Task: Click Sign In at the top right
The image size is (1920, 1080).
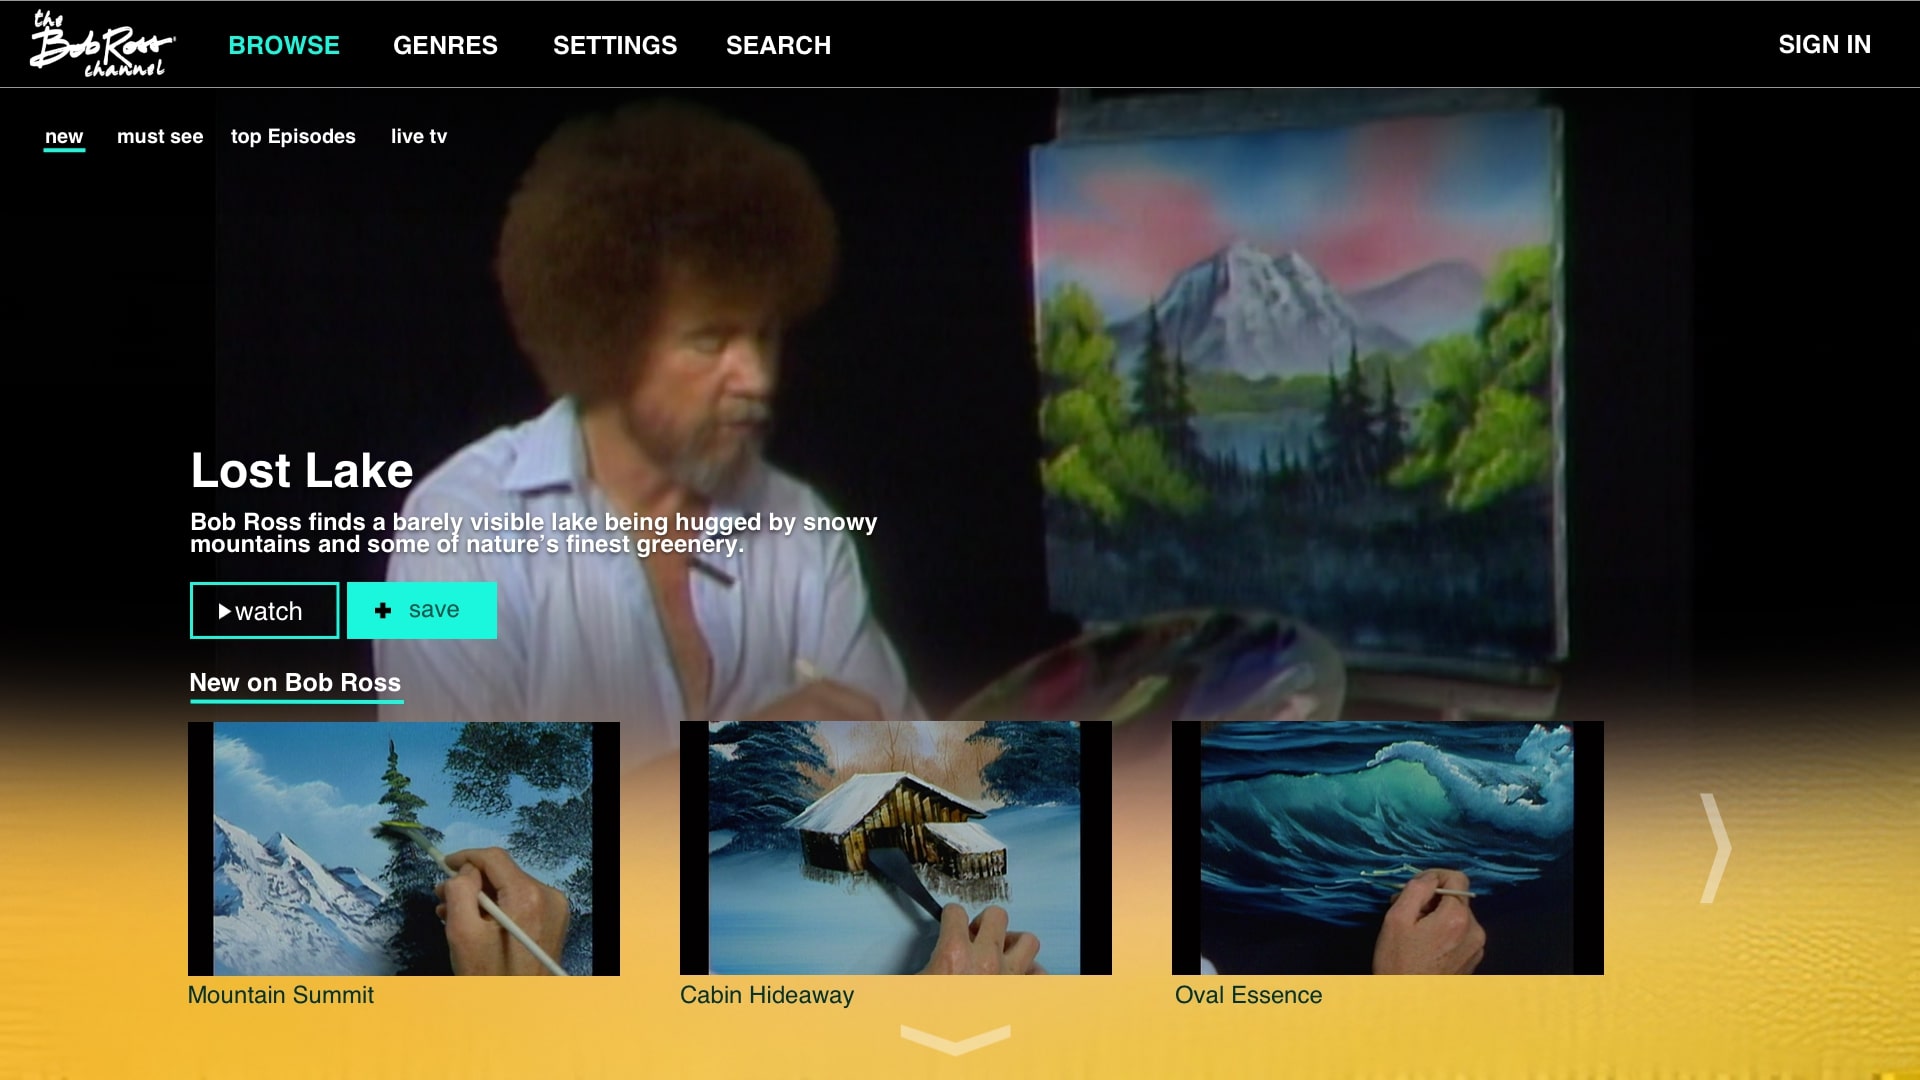Action: point(1824,45)
